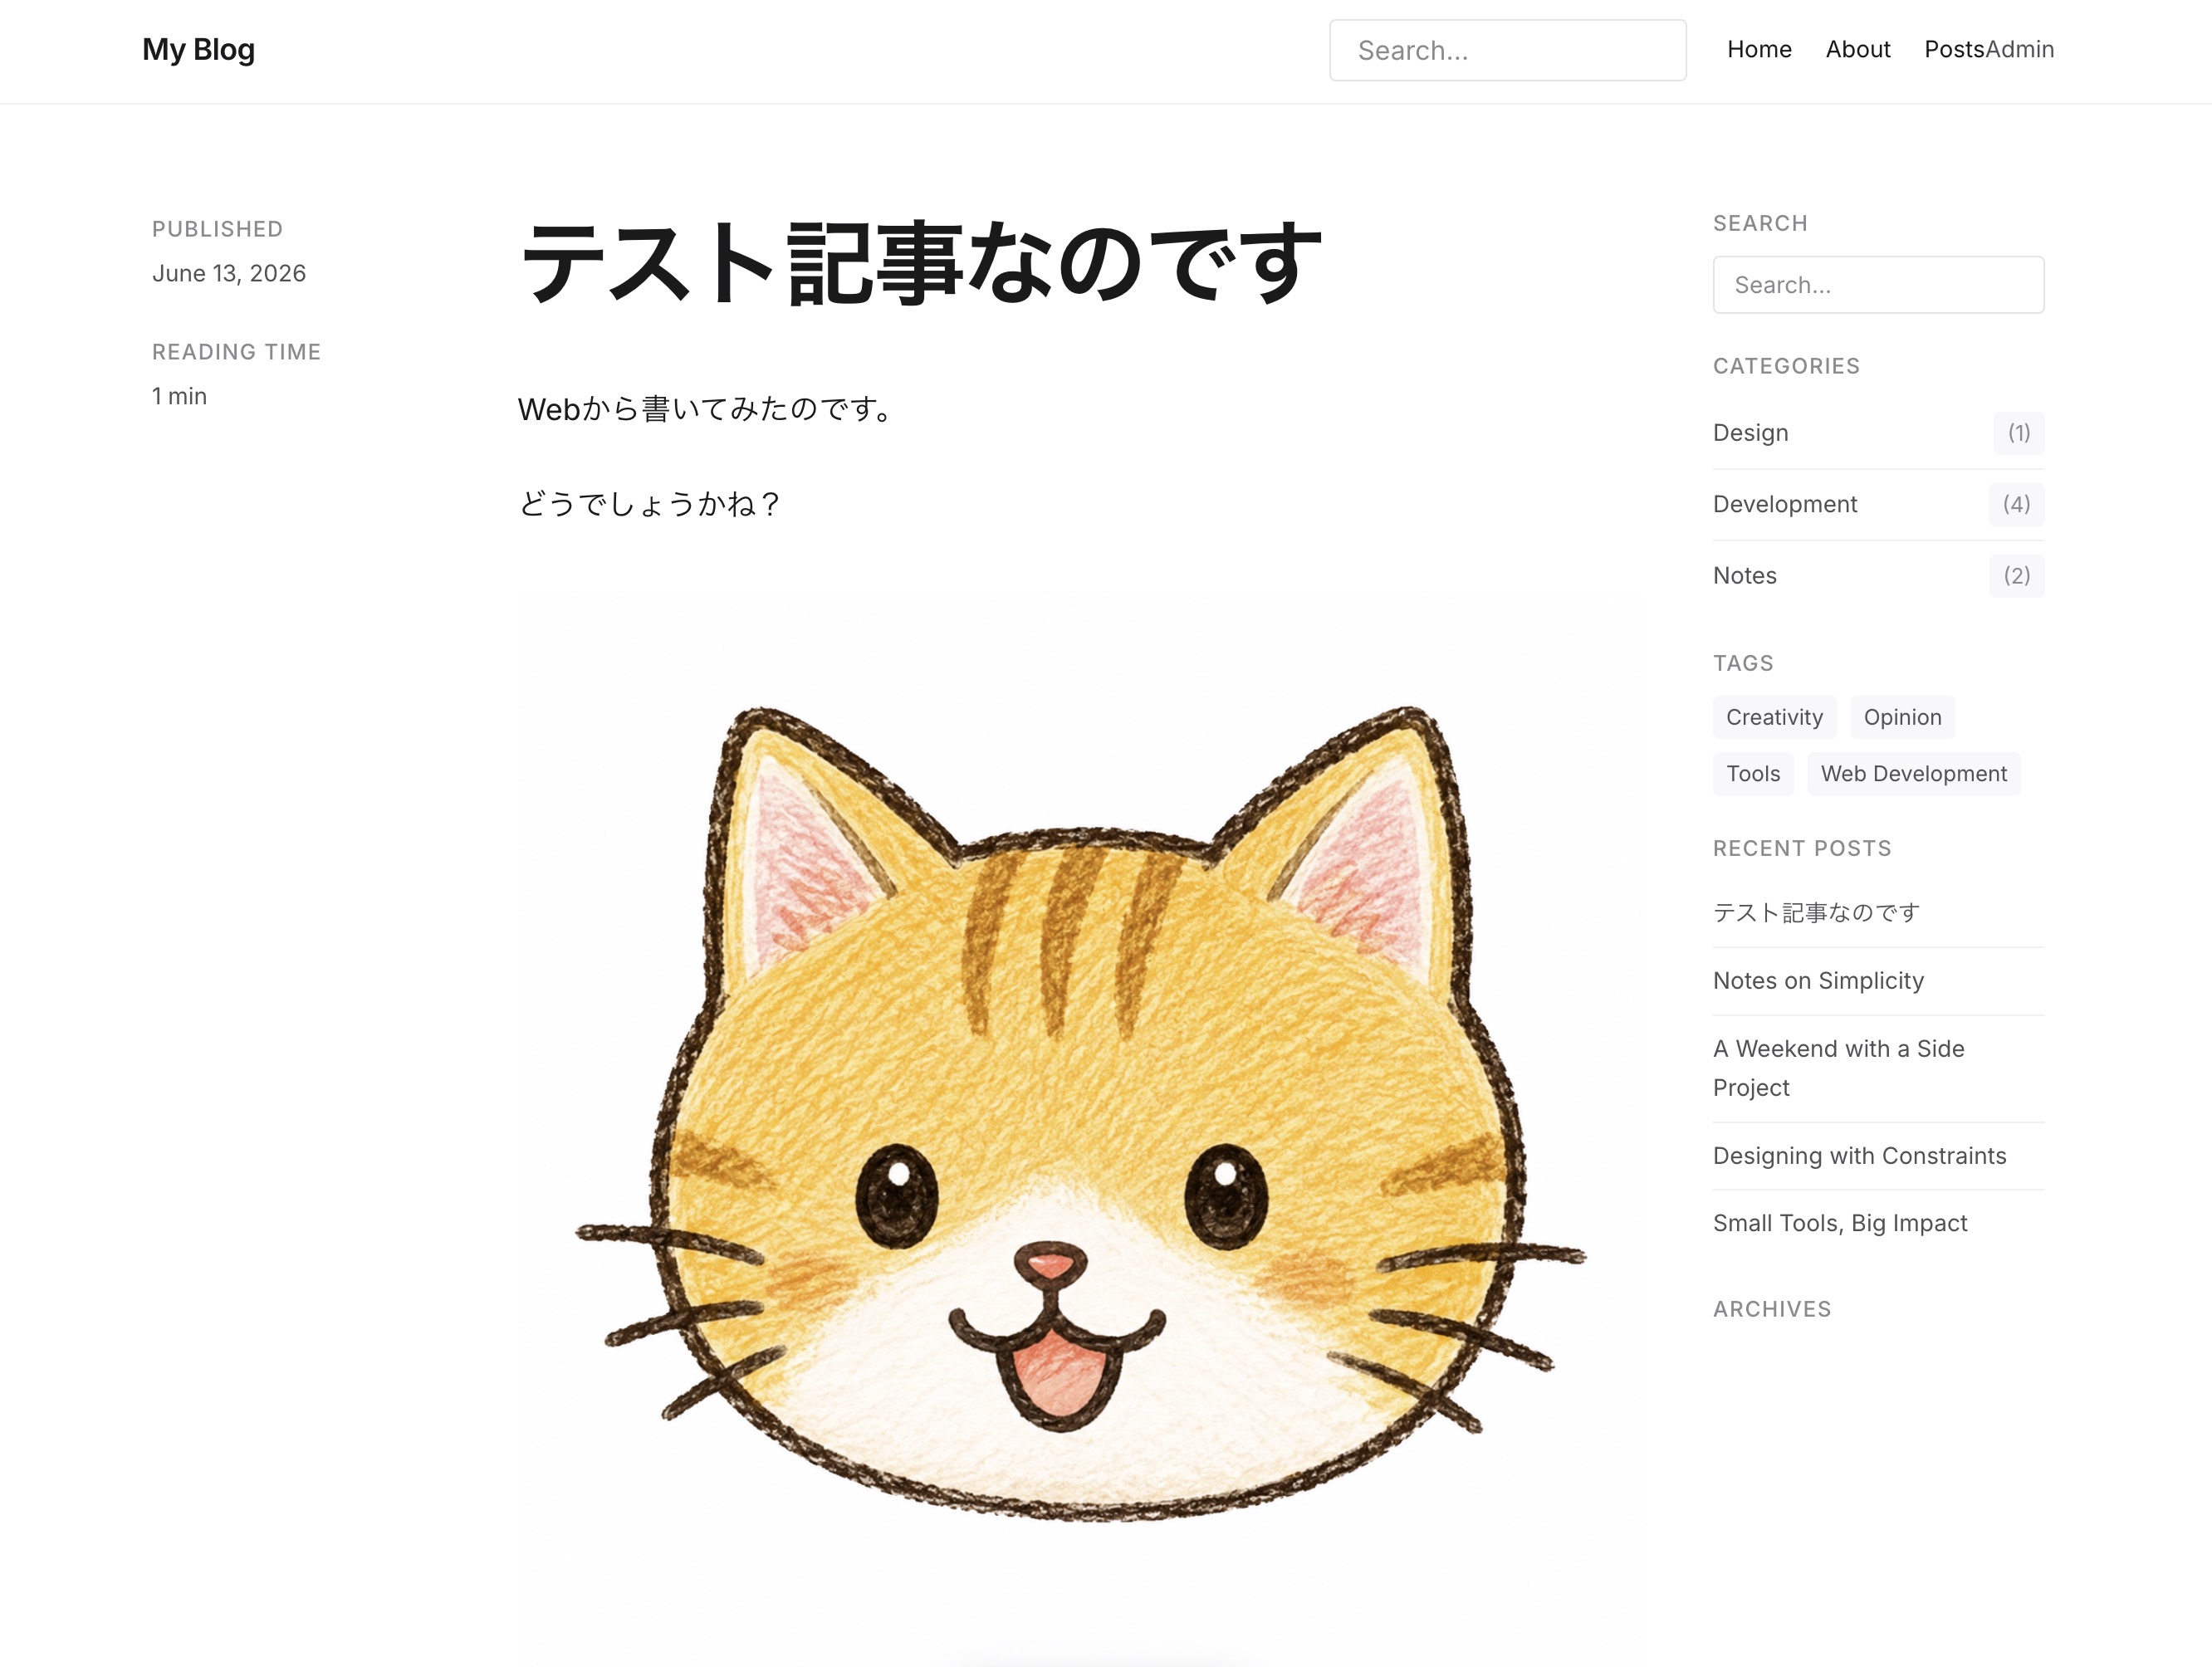Image resolution: width=2212 pixels, height=1667 pixels.
Task: Click the Design count badge (1)
Action: 2018,433
